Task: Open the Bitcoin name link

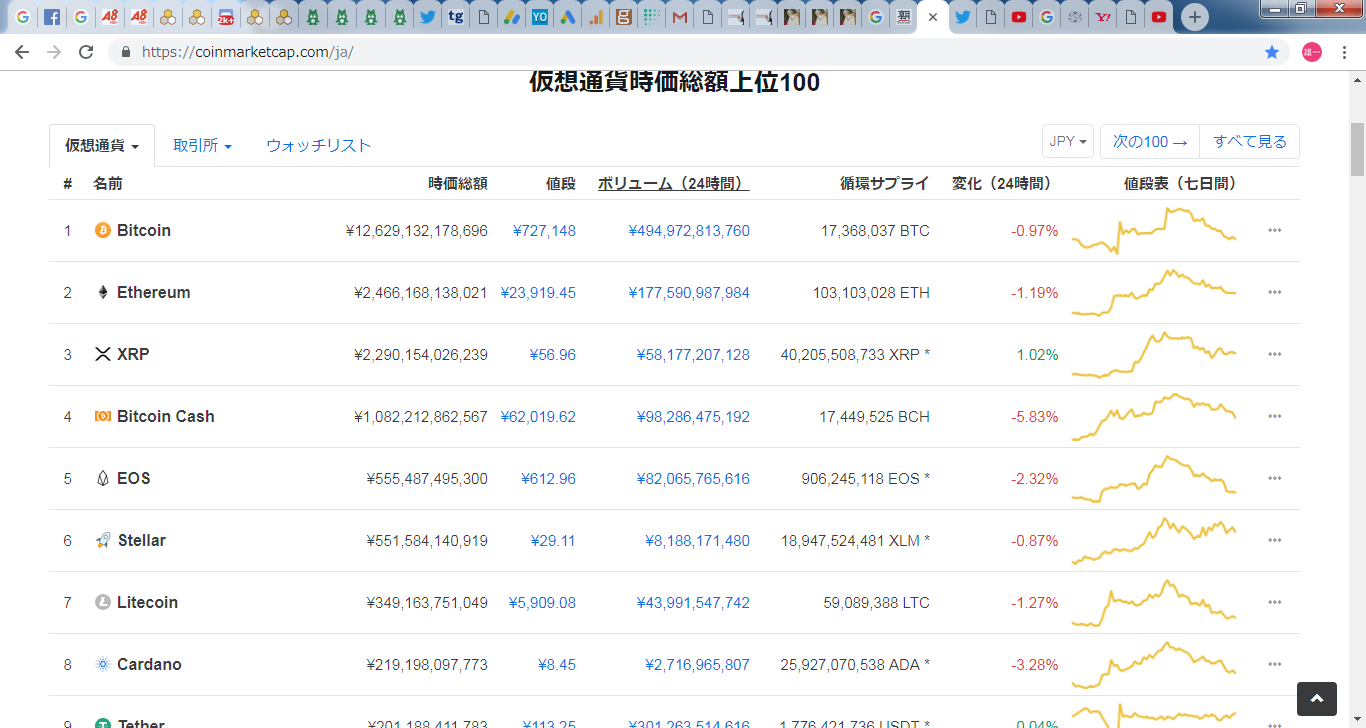Action: [144, 230]
